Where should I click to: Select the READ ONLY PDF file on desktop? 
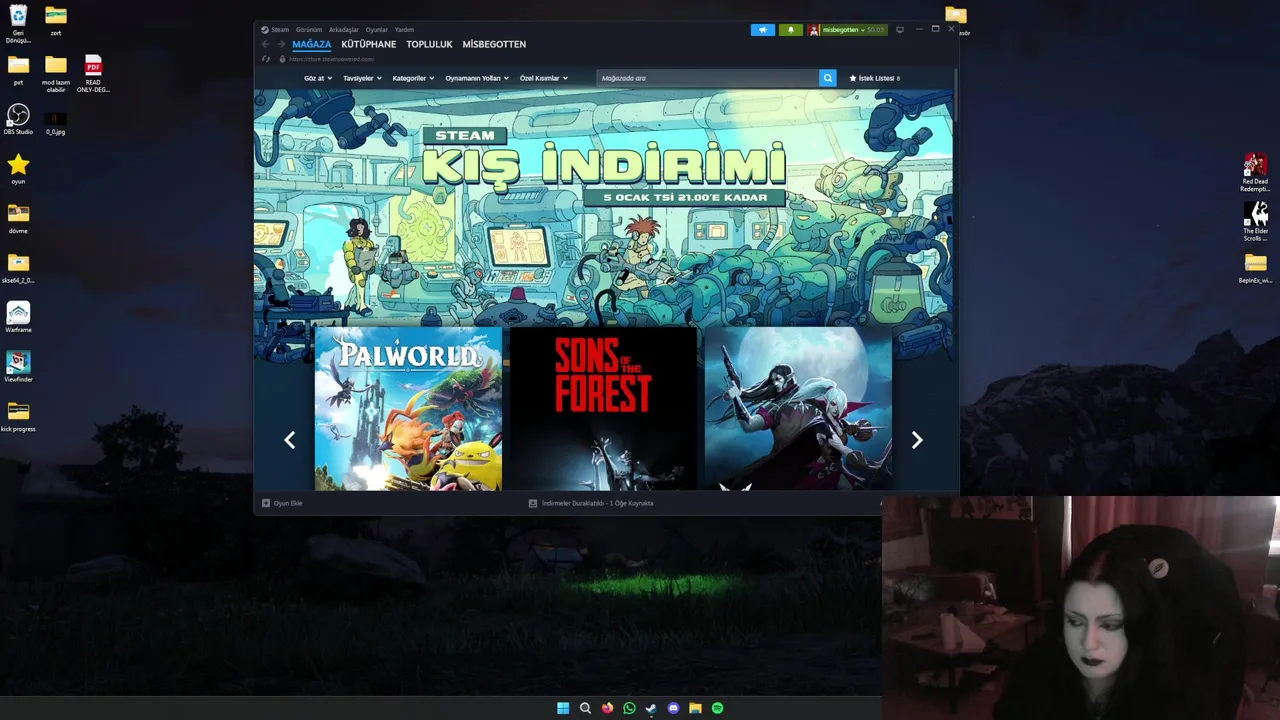(x=93, y=73)
